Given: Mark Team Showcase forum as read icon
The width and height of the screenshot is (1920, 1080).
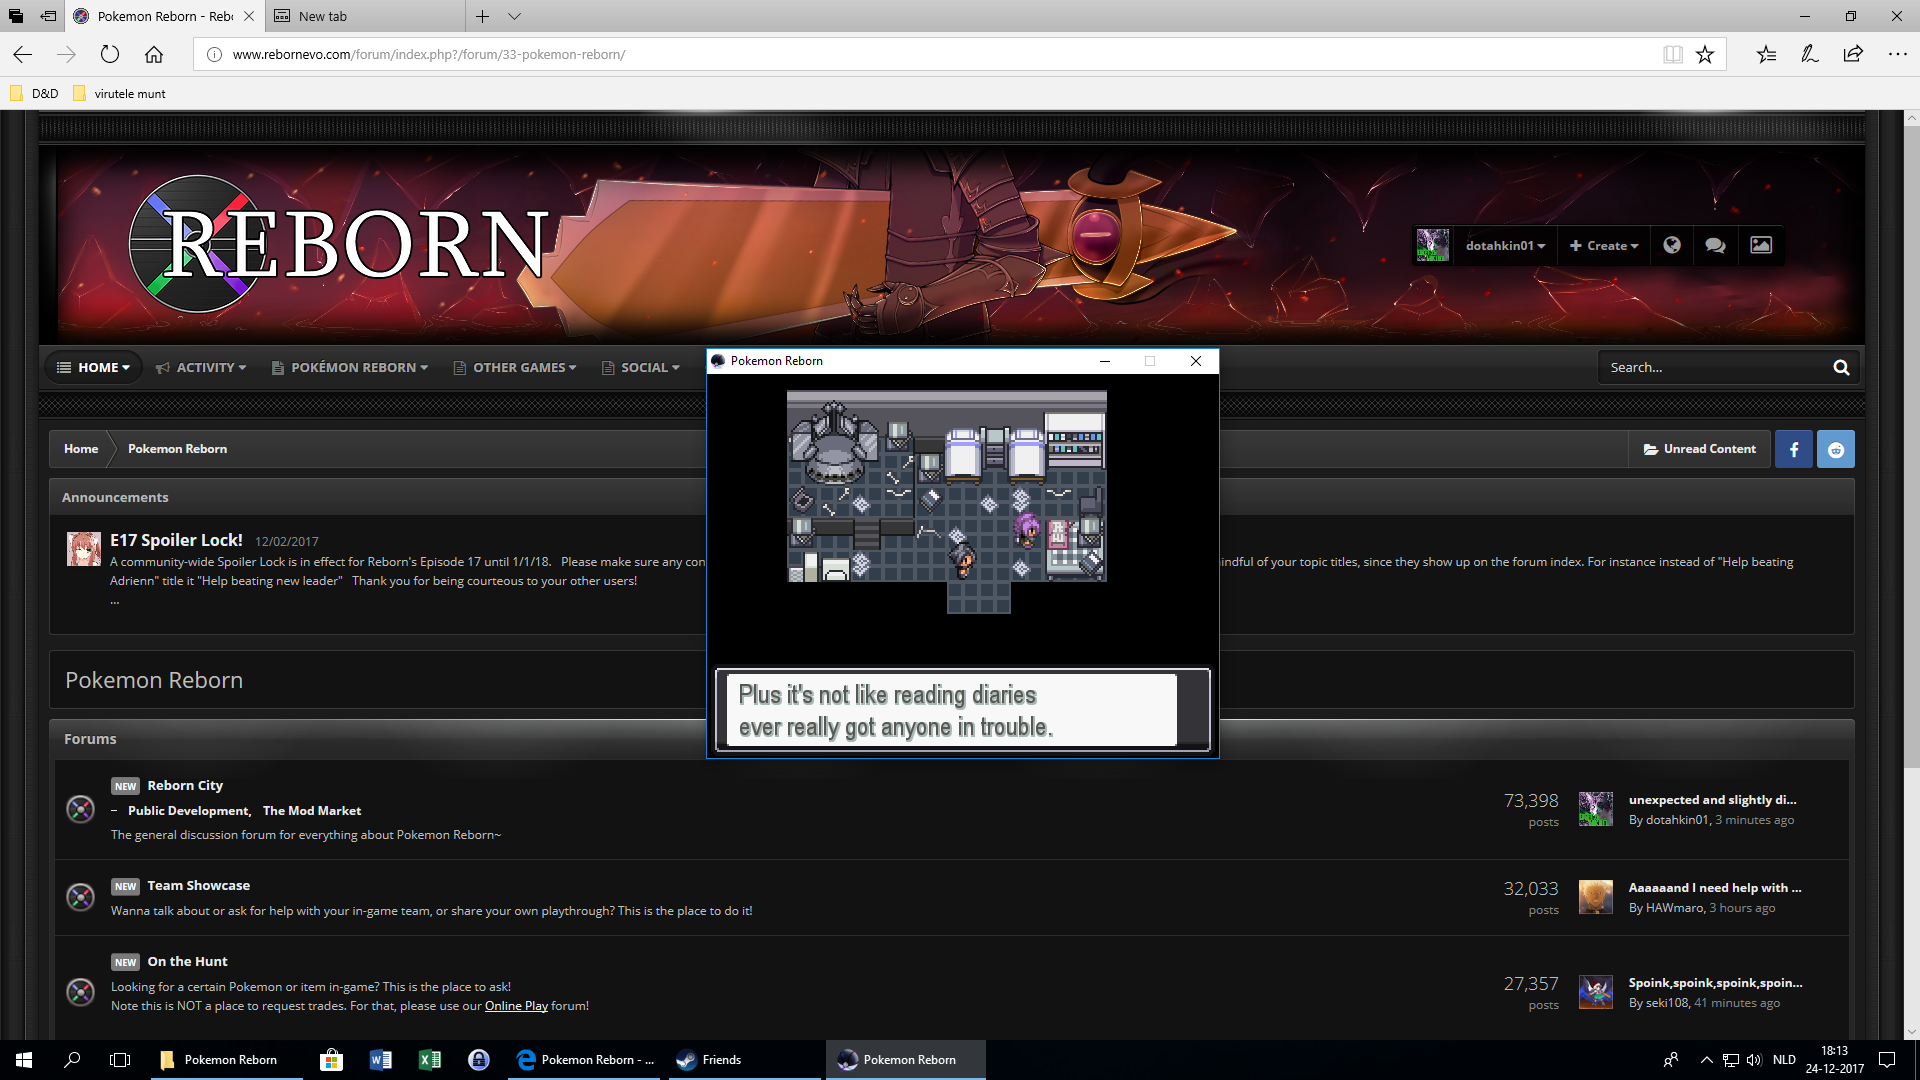Looking at the screenshot, I should click(80, 897).
